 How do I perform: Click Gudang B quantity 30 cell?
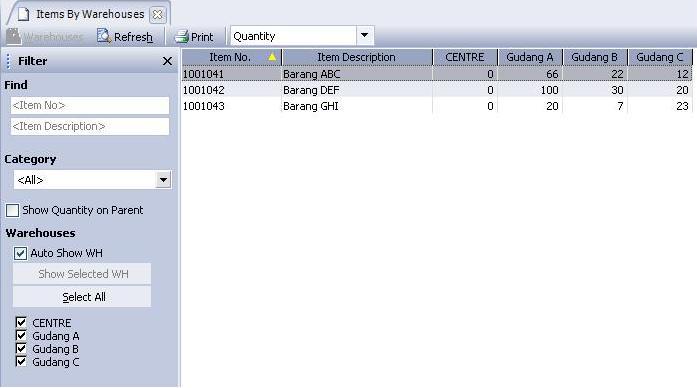point(595,90)
